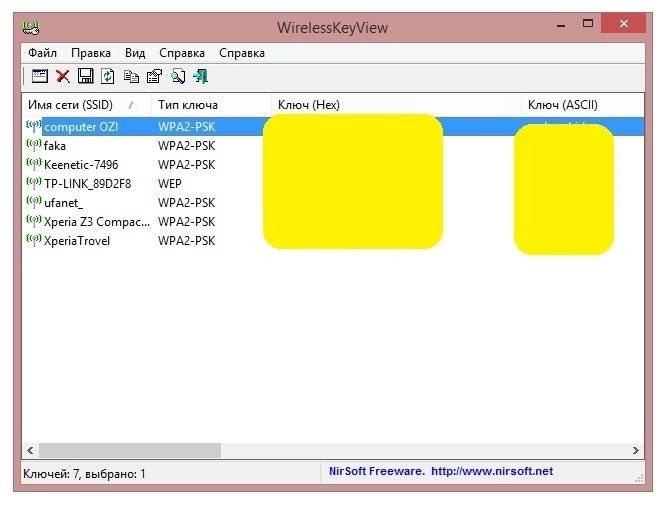Screen dimensions: 670x511
Task: Open the Find icon with magnifier
Action: [178, 76]
